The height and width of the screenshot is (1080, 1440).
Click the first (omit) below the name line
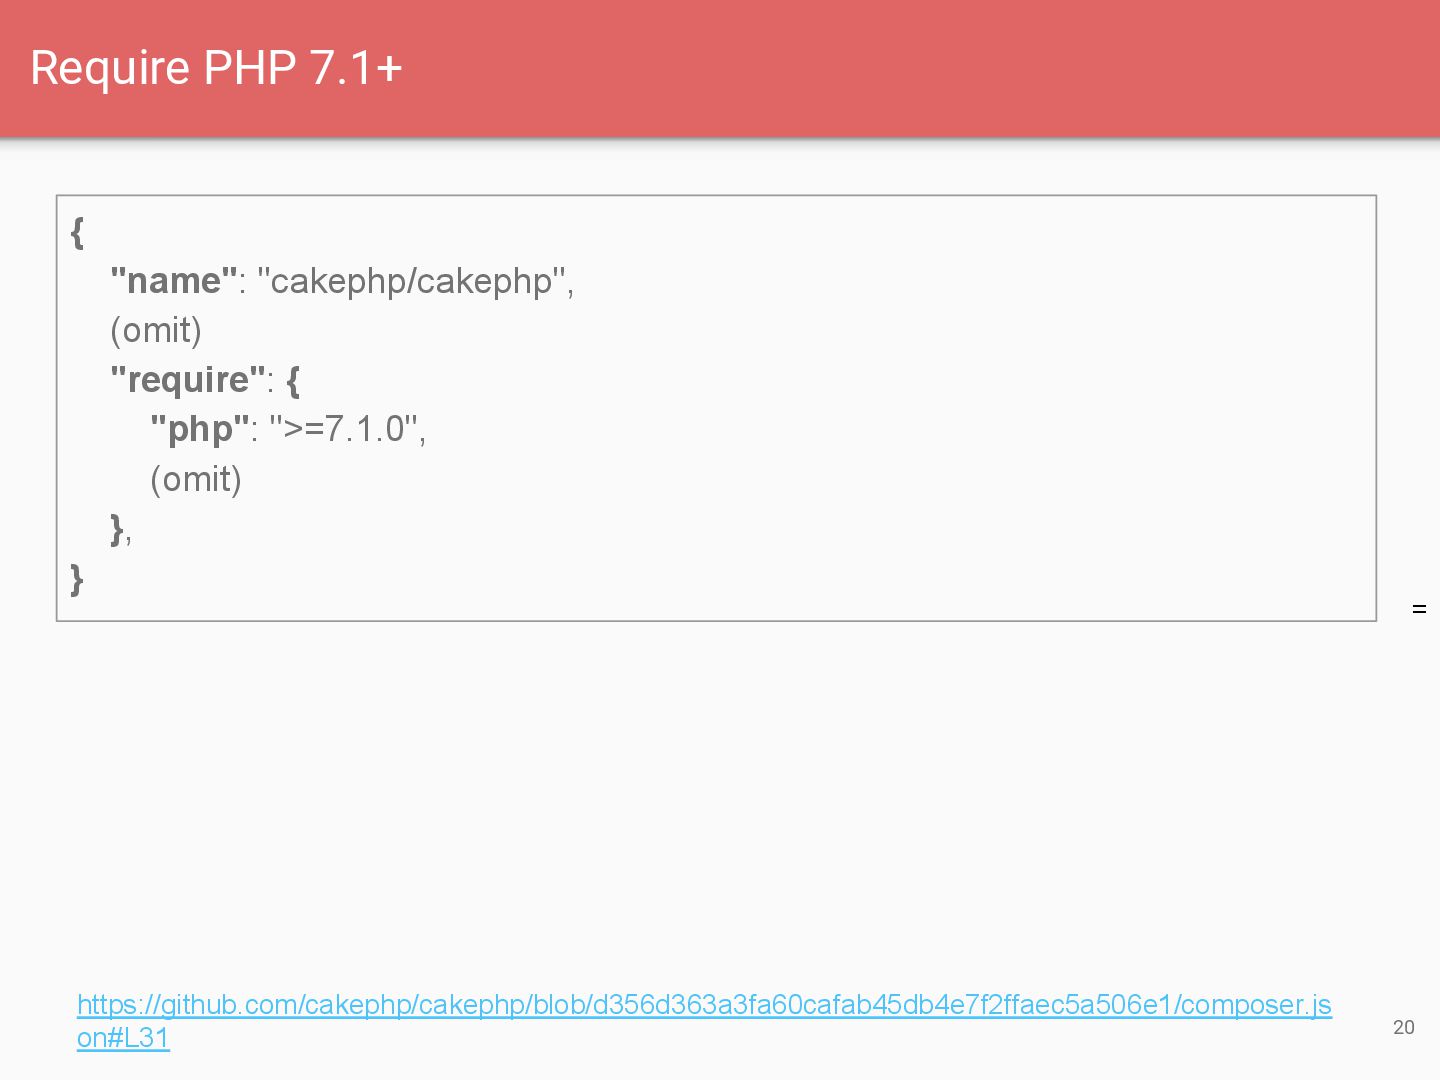(156, 330)
